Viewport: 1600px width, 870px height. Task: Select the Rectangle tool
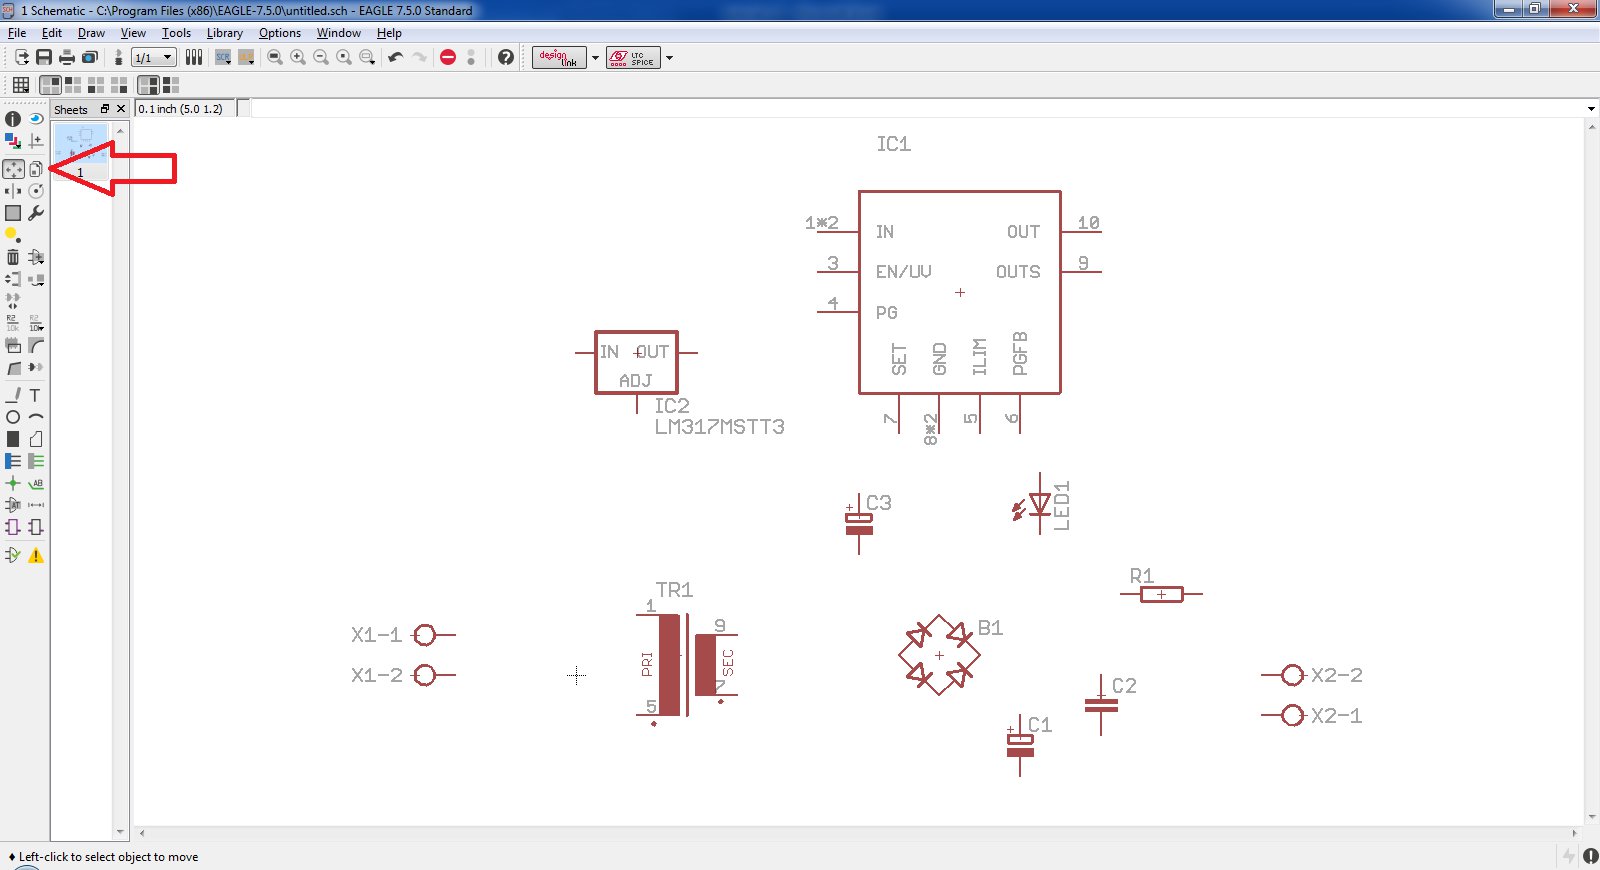click(13, 439)
